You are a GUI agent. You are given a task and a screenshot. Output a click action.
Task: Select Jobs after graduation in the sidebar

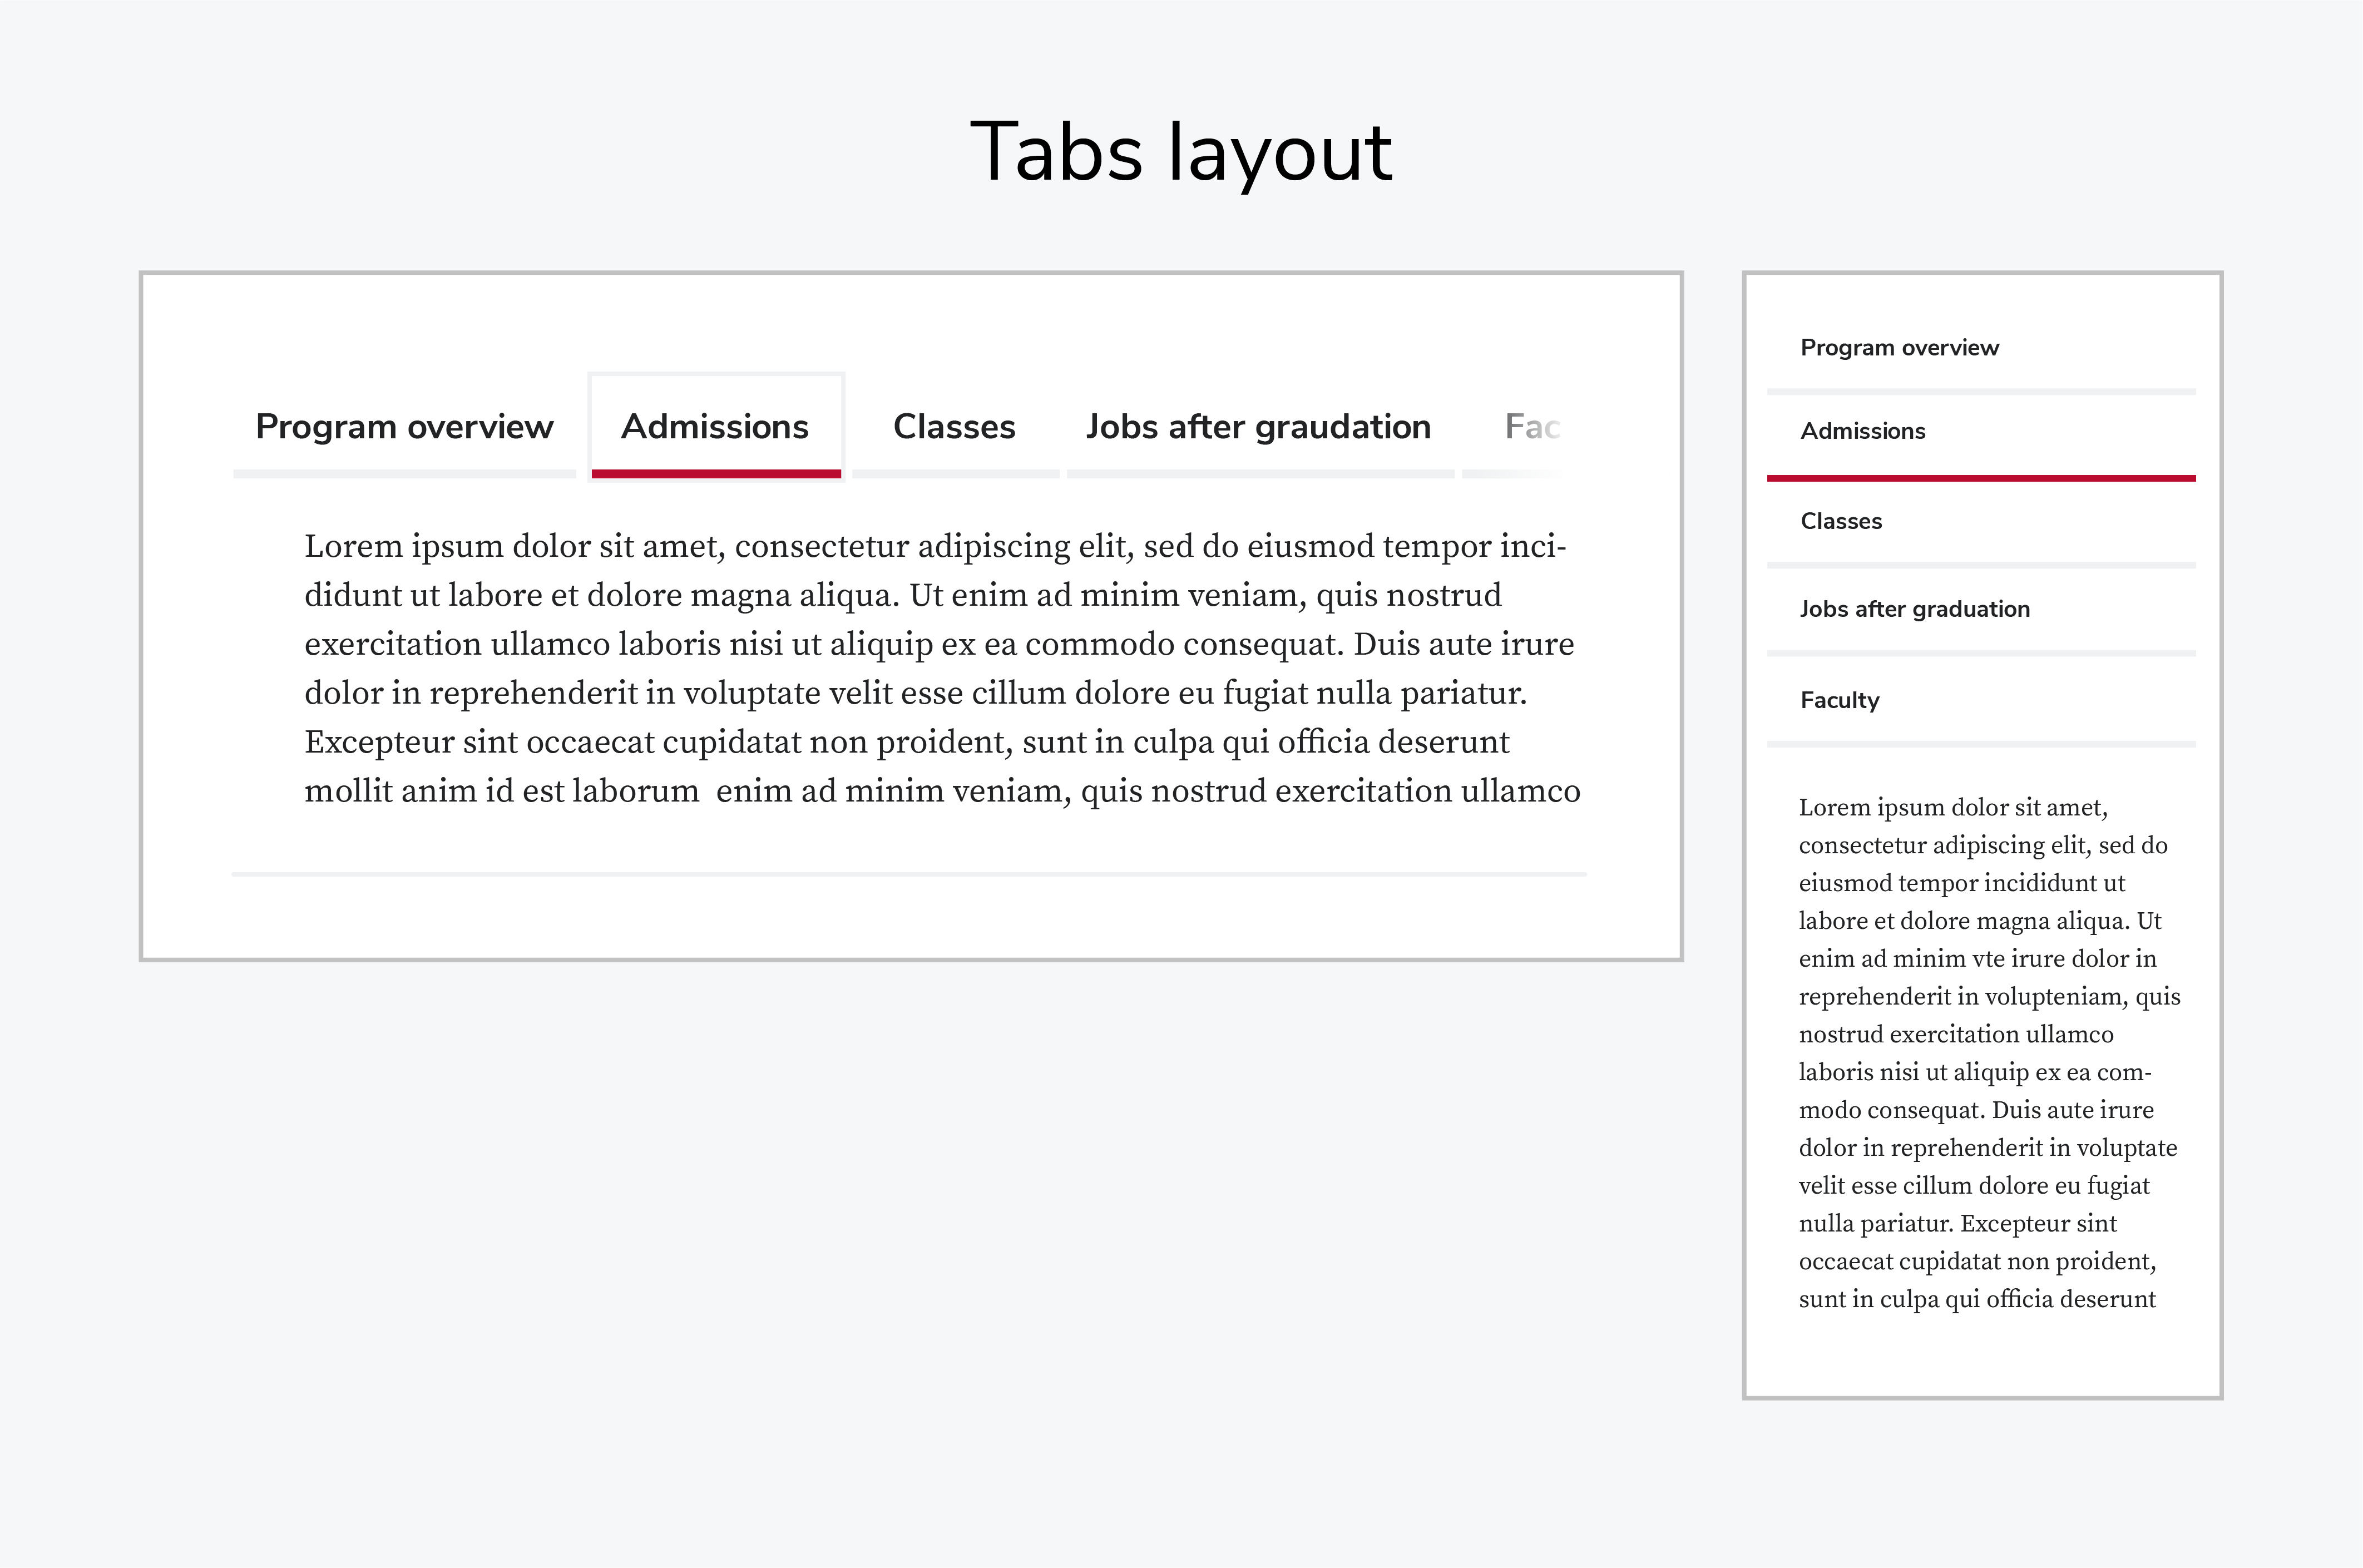tap(1914, 608)
